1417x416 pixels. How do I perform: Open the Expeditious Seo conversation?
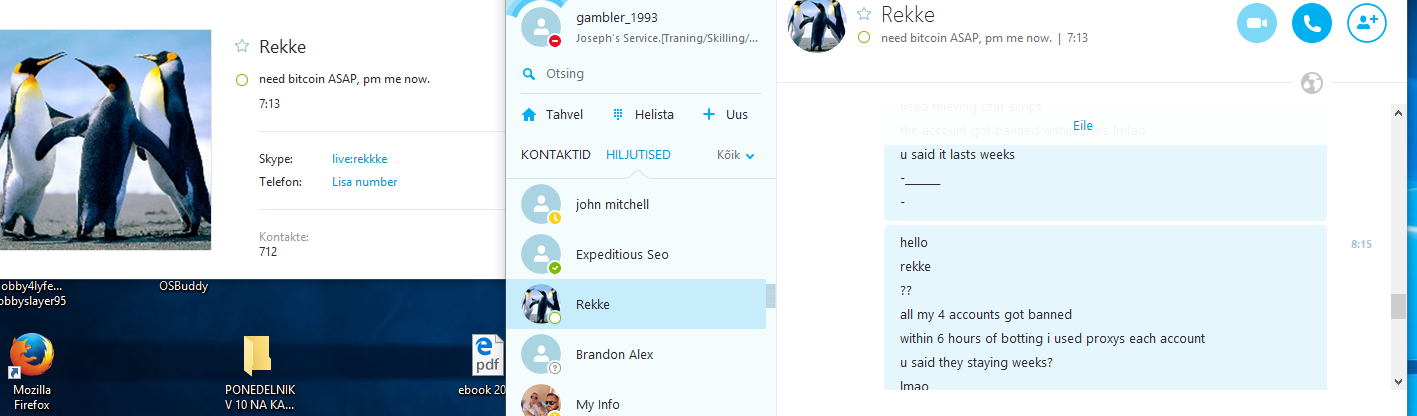click(636, 254)
